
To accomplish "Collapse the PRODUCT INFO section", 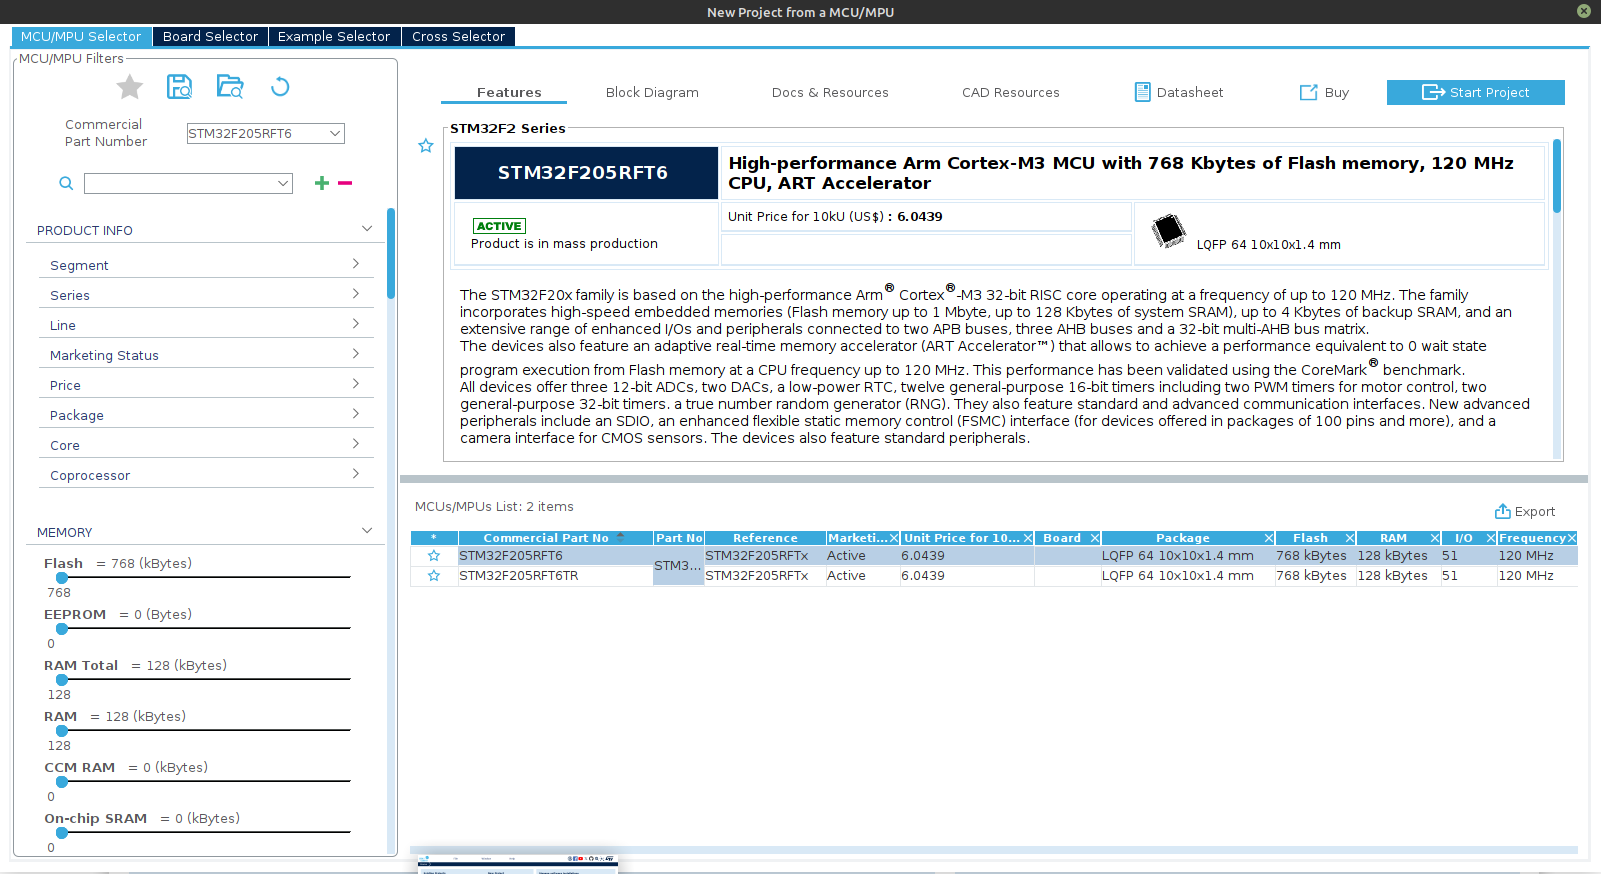I will tap(367, 229).
